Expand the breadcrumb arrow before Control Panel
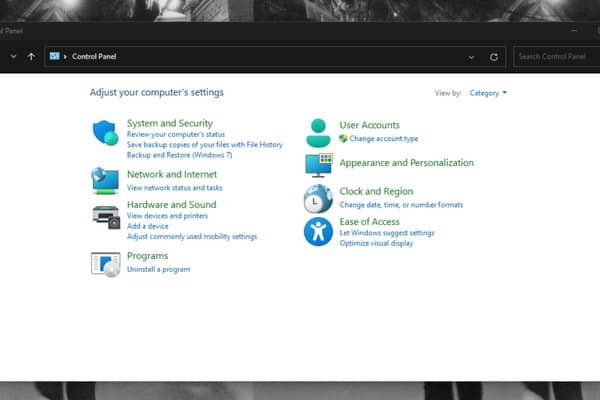This screenshot has width=600, height=400. click(65, 57)
